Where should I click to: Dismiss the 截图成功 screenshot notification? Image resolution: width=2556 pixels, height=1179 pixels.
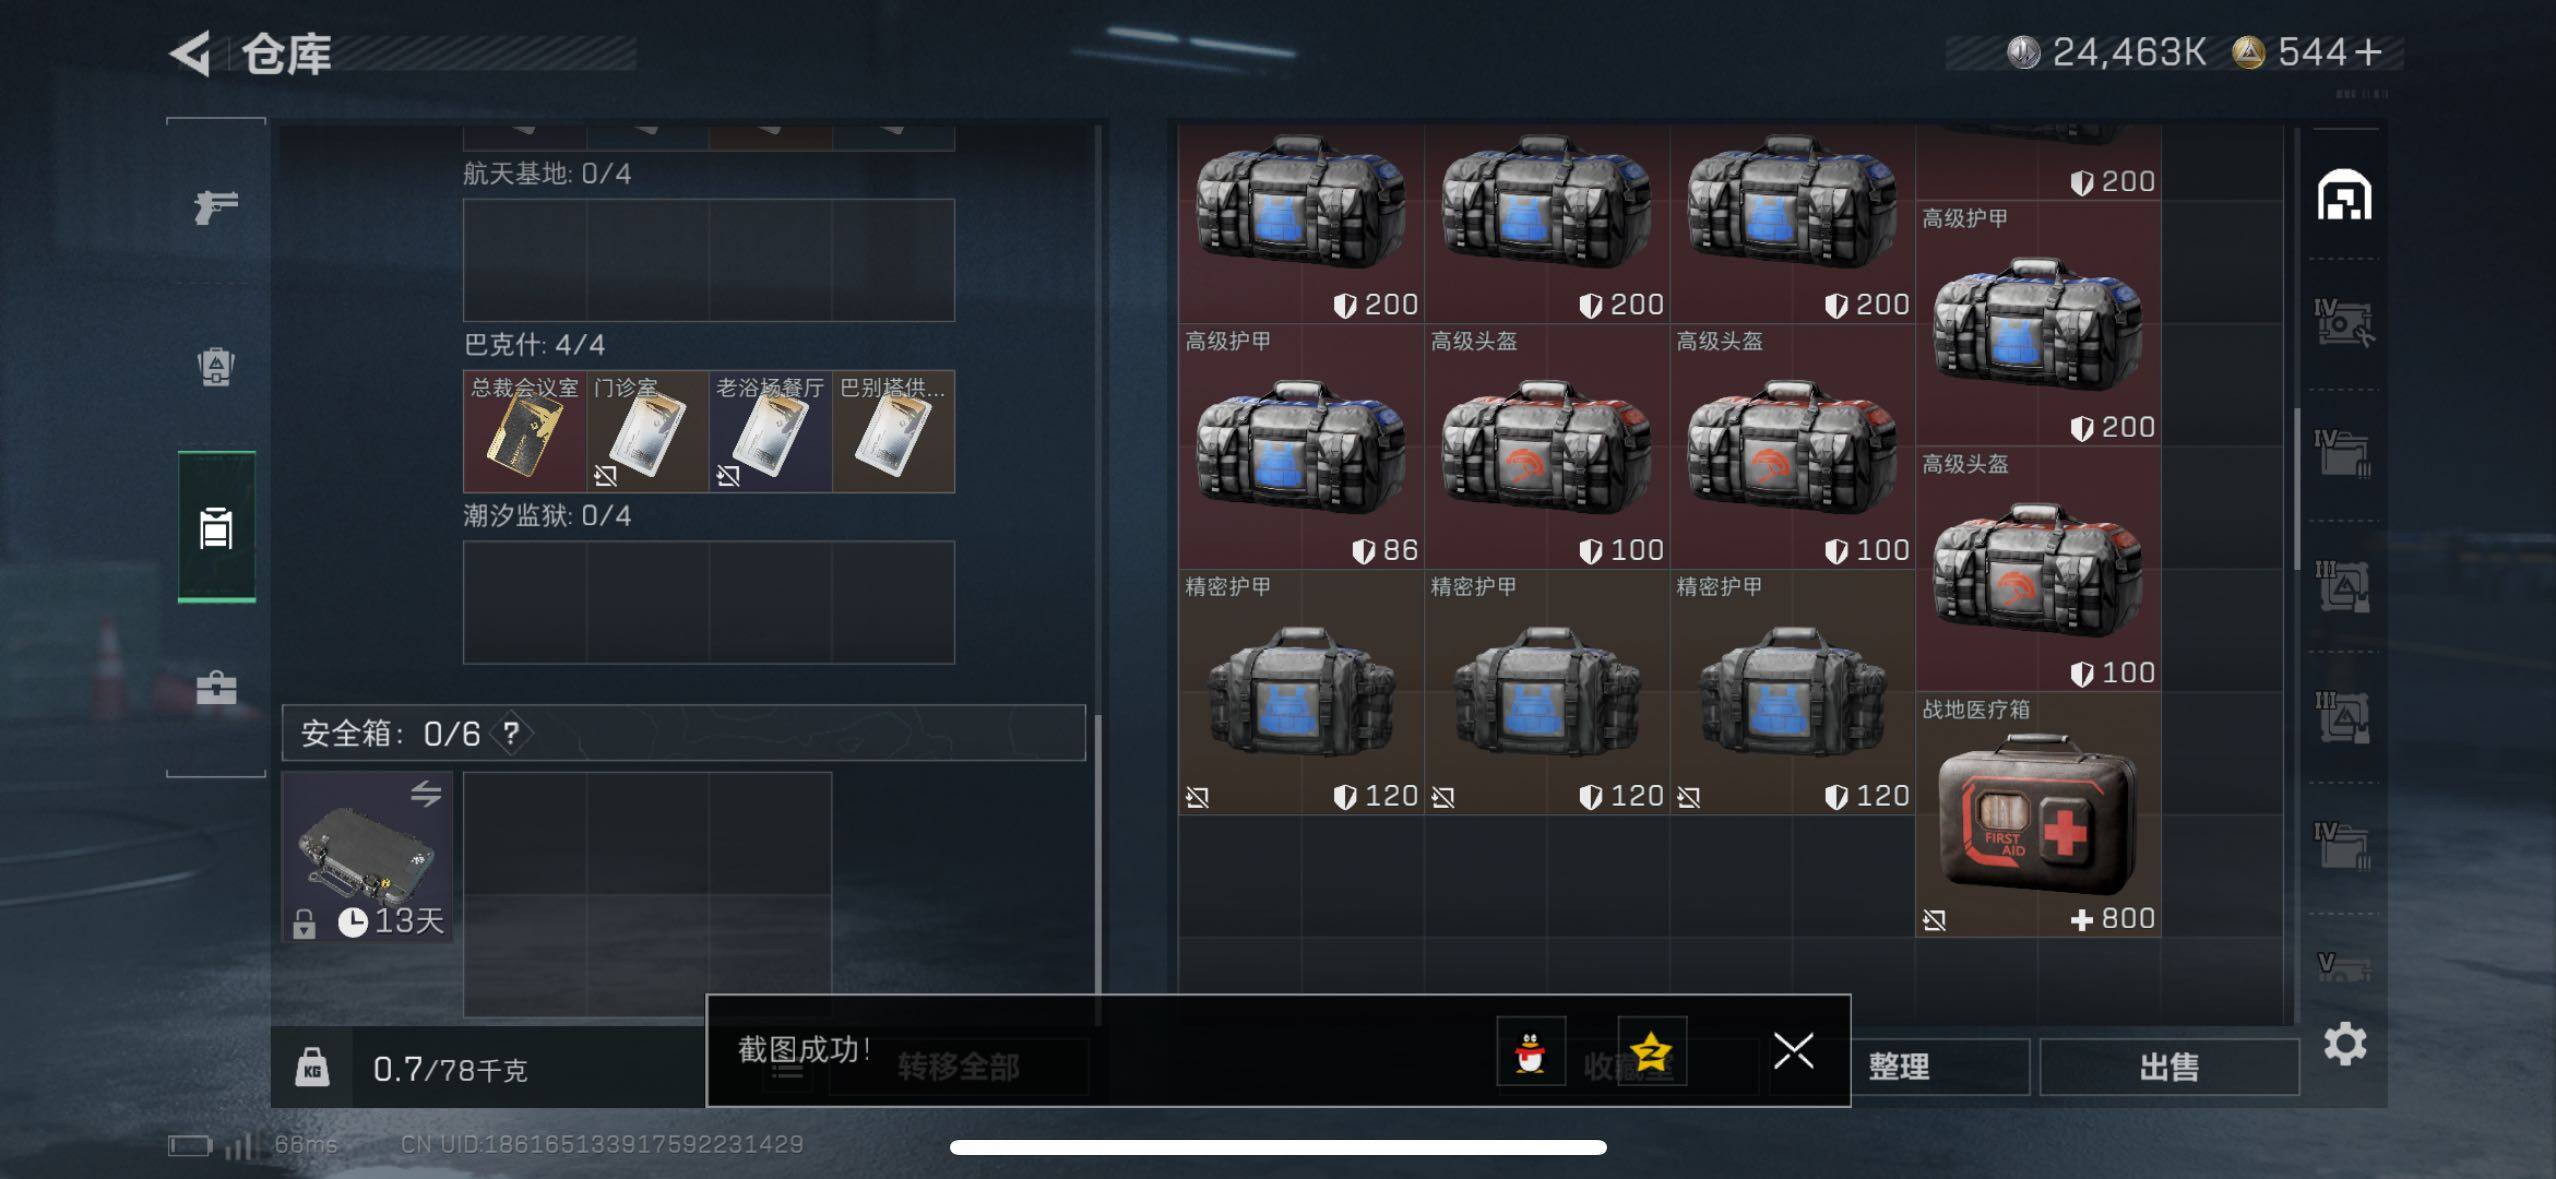point(1793,1051)
